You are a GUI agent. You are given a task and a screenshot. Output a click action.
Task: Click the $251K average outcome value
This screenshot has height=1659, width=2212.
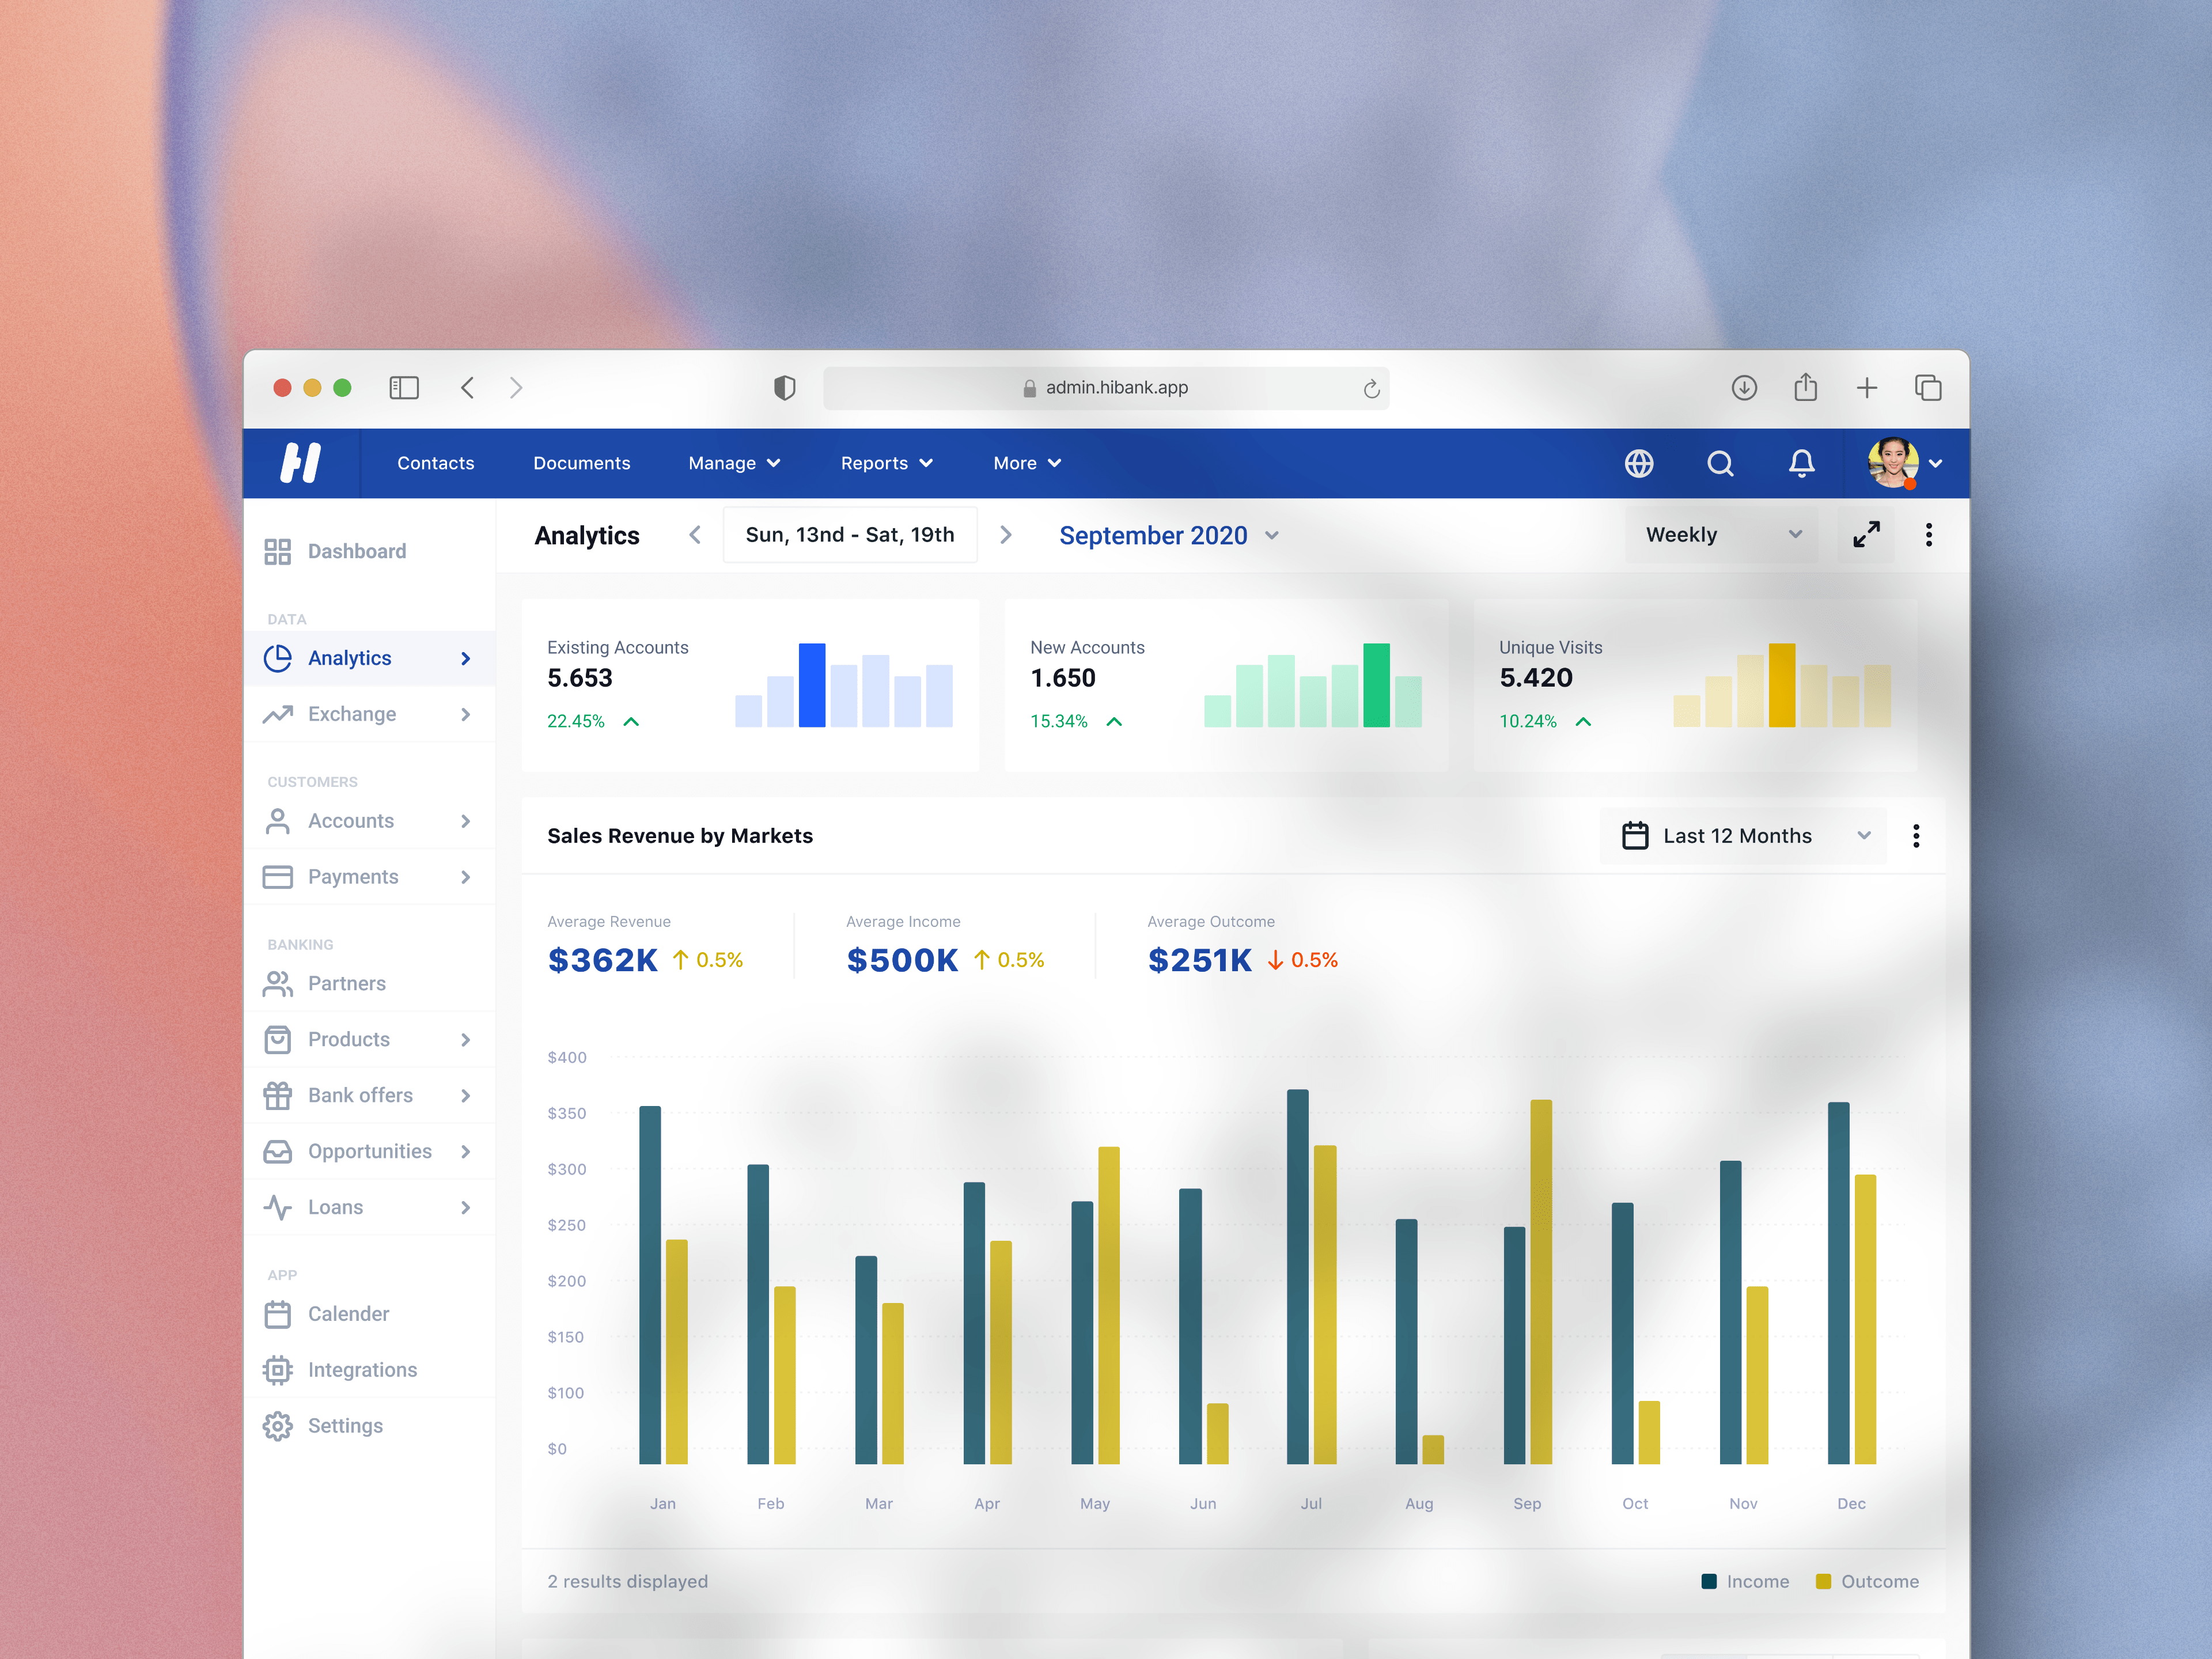click(1199, 960)
